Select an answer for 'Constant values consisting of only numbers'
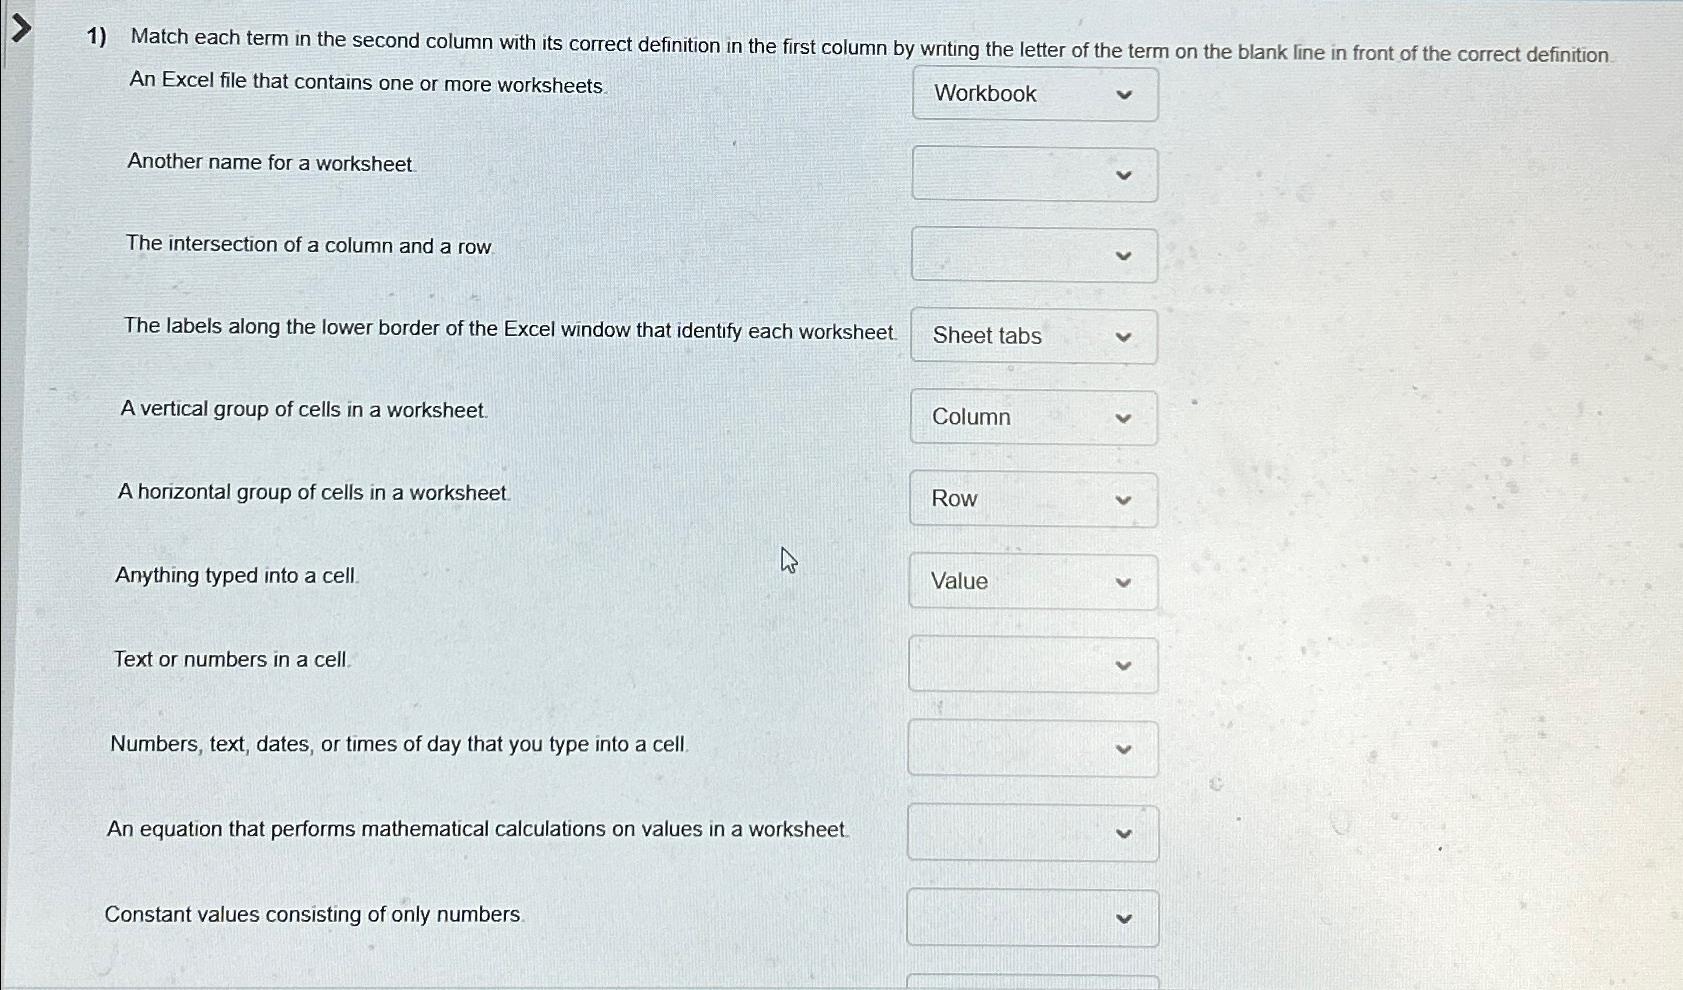This screenshot has height=990, width=1683. coord(1032,916)
